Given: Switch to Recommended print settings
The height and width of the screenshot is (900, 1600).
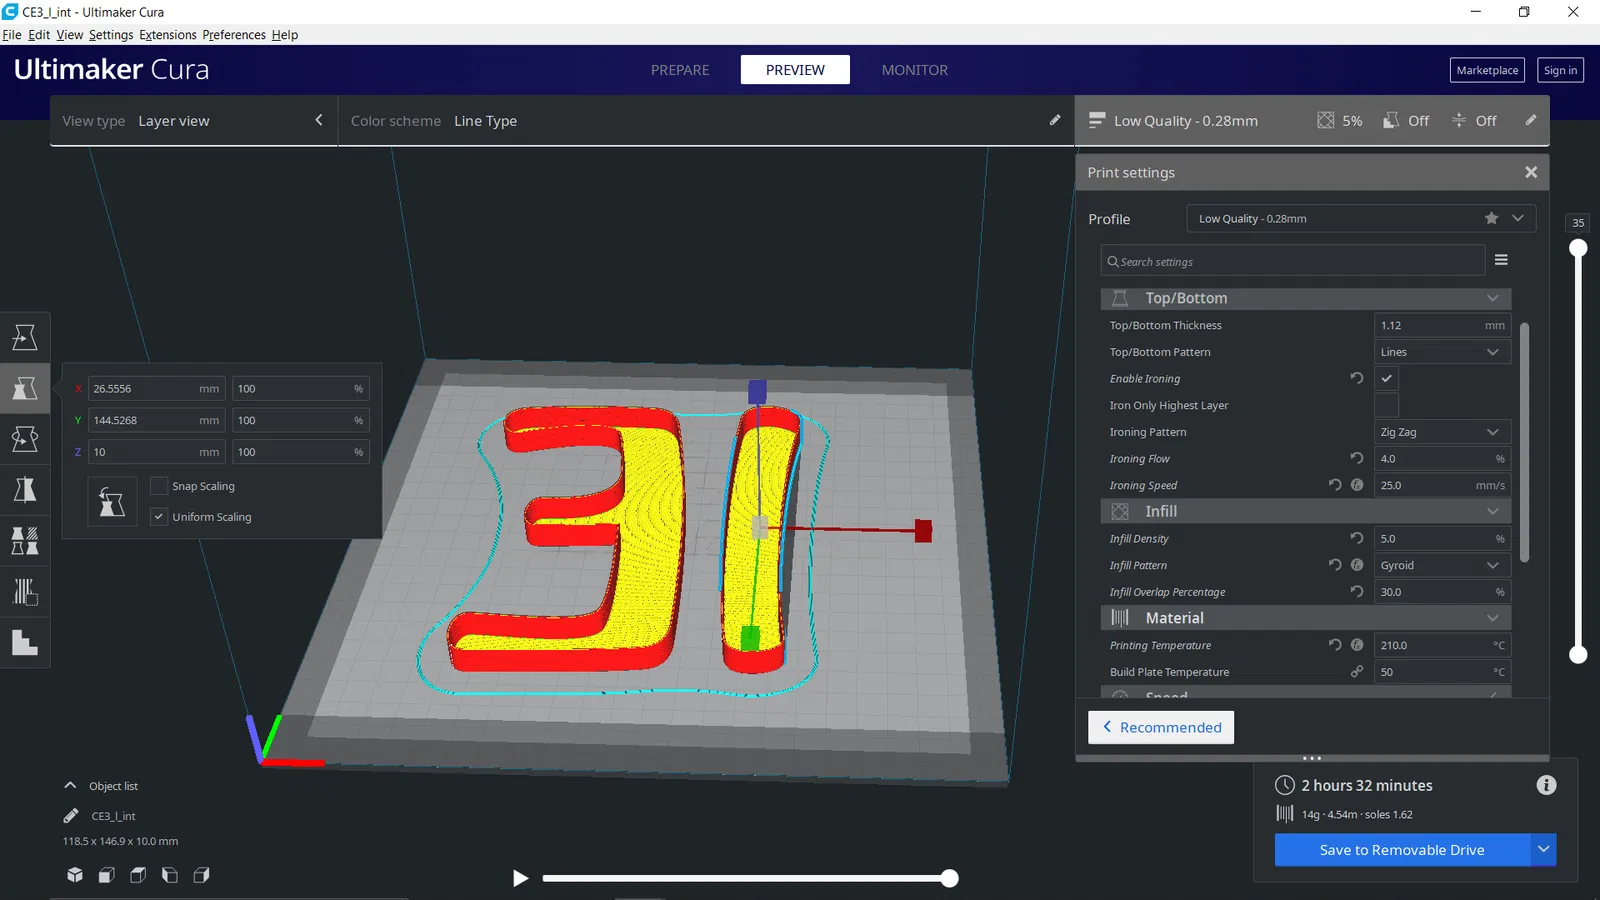Looking at the screenshot, I should coord(1161,727).
